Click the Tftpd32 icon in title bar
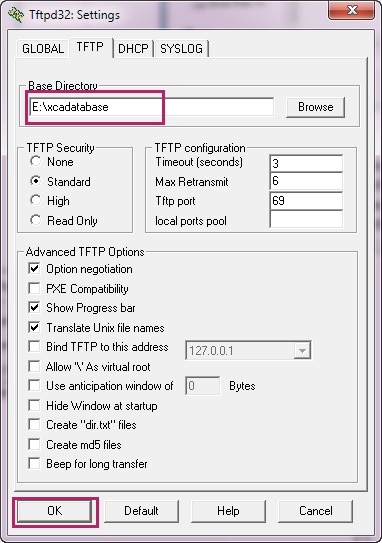382x543 pixels. pyautogui.click(x=16, y=15)
